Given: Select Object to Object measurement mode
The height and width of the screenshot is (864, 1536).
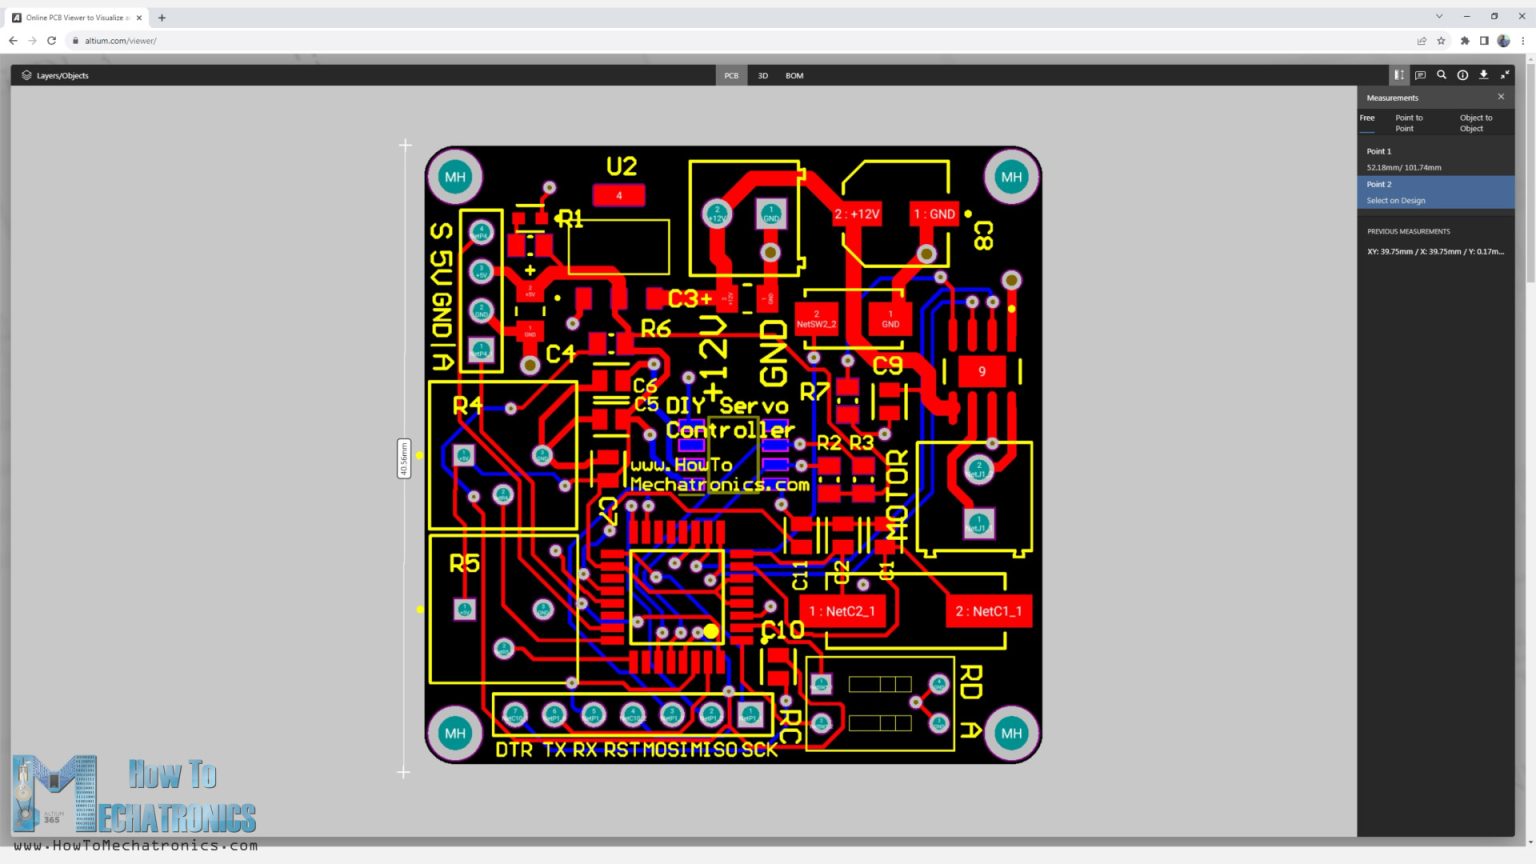Looking at the screenshot, I should pos(1474,123).
